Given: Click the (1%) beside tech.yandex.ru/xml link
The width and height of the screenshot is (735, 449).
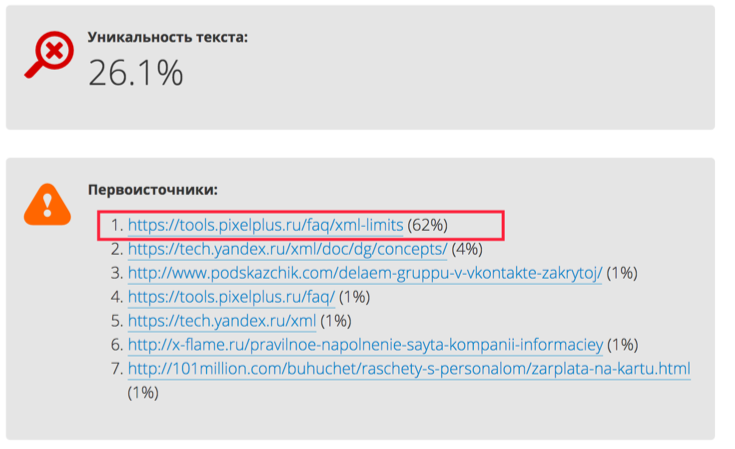Looking at the screenshot, I should [x=336, y=321].
